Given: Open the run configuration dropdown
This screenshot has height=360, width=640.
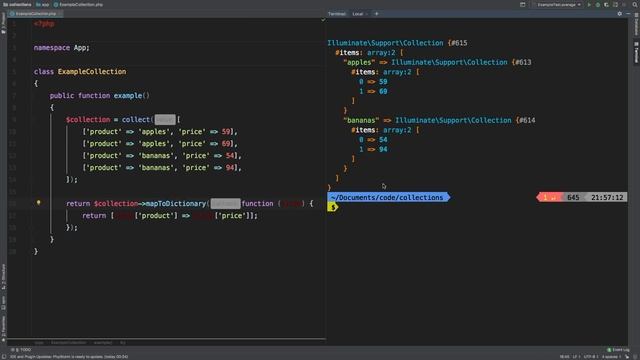Looking at the screenshot, I should tap(558, 4).
